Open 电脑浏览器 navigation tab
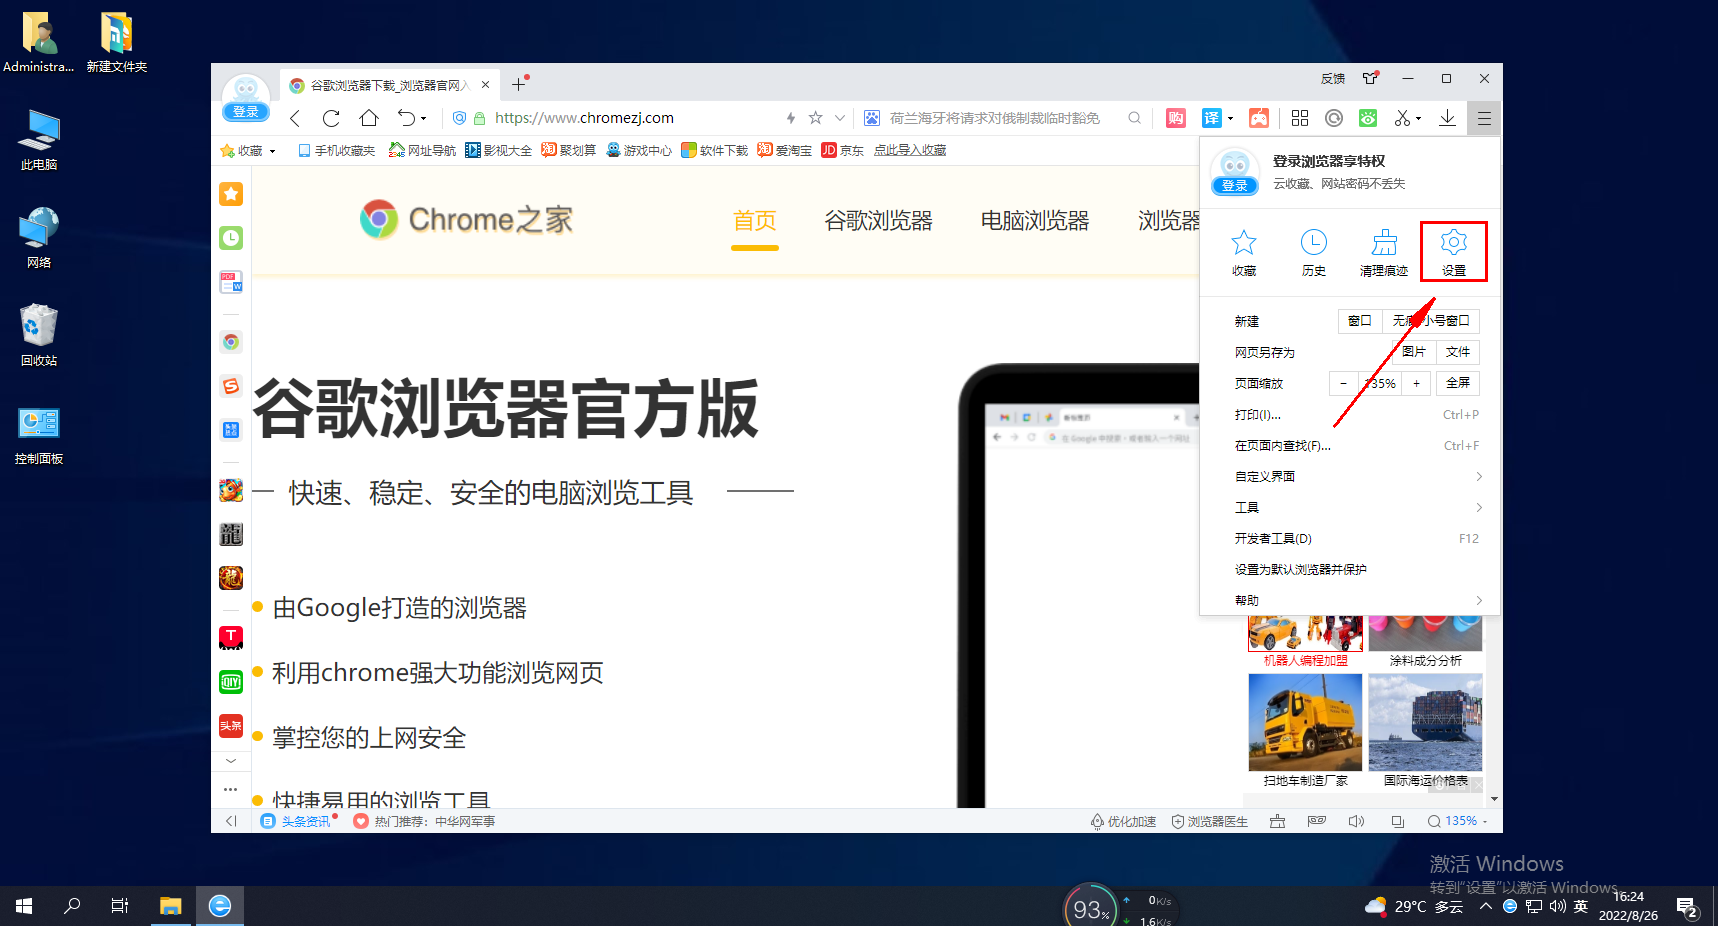 (1035, 221)
